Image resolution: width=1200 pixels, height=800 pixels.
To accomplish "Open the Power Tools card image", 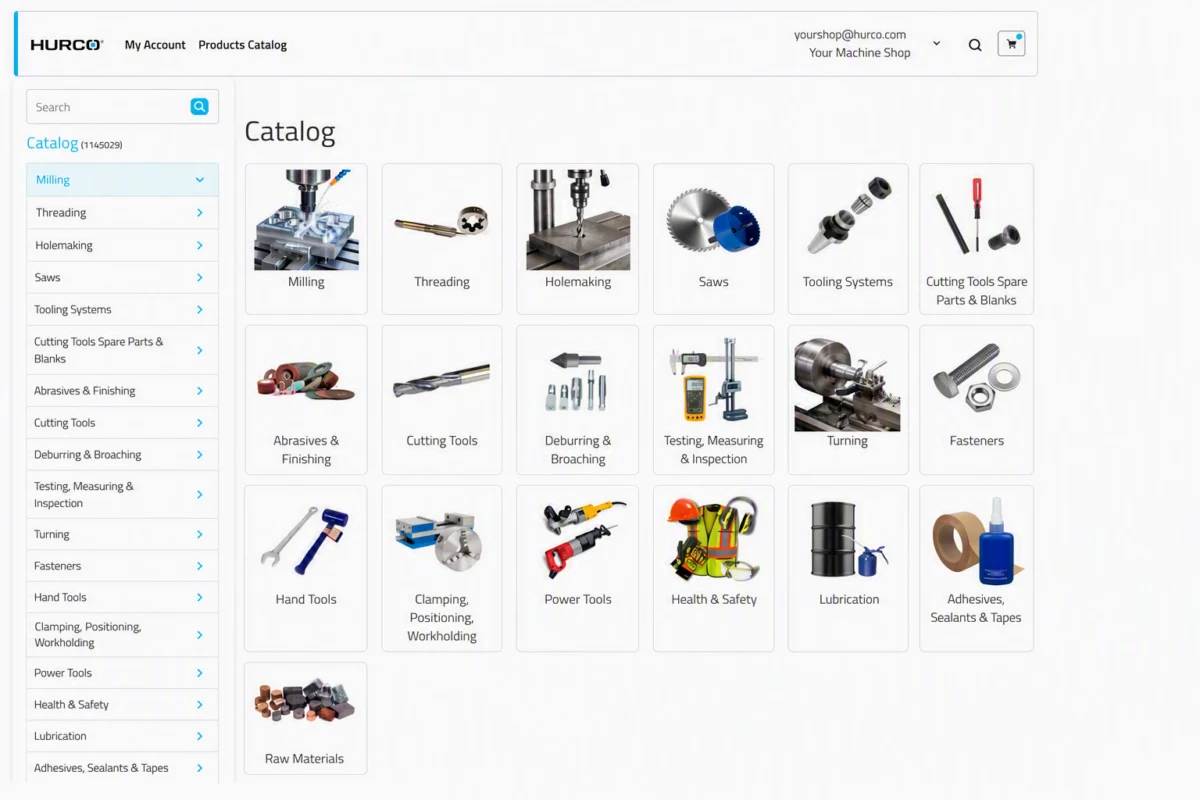I will (585, 540).
